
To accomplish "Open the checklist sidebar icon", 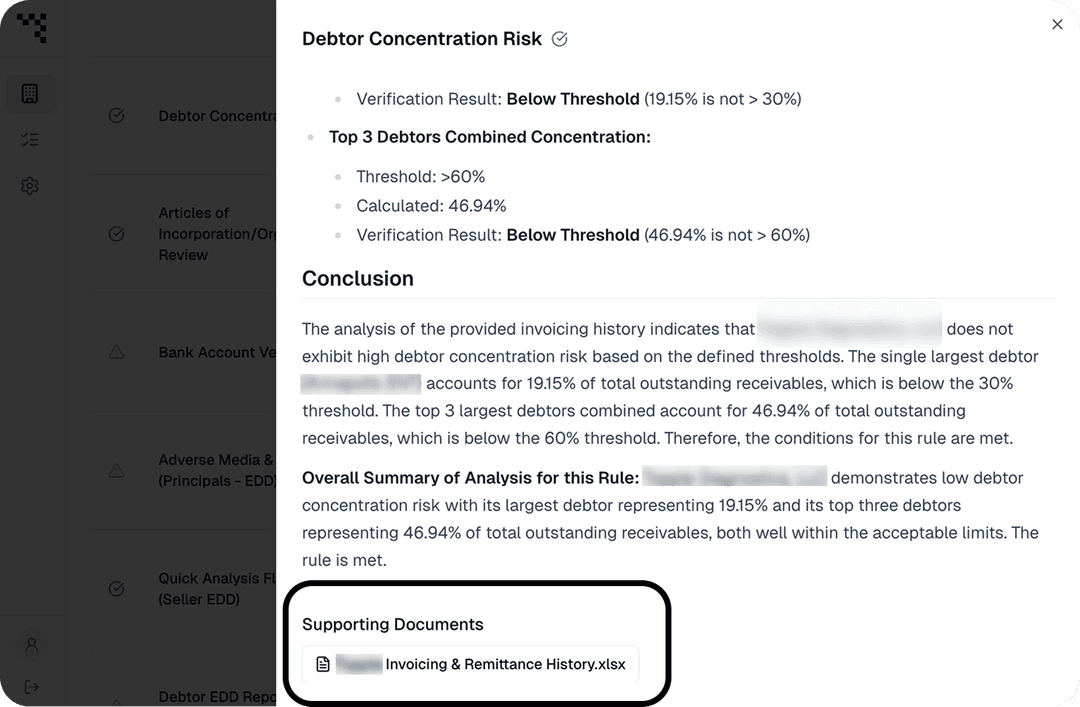I will pos(30,140).
